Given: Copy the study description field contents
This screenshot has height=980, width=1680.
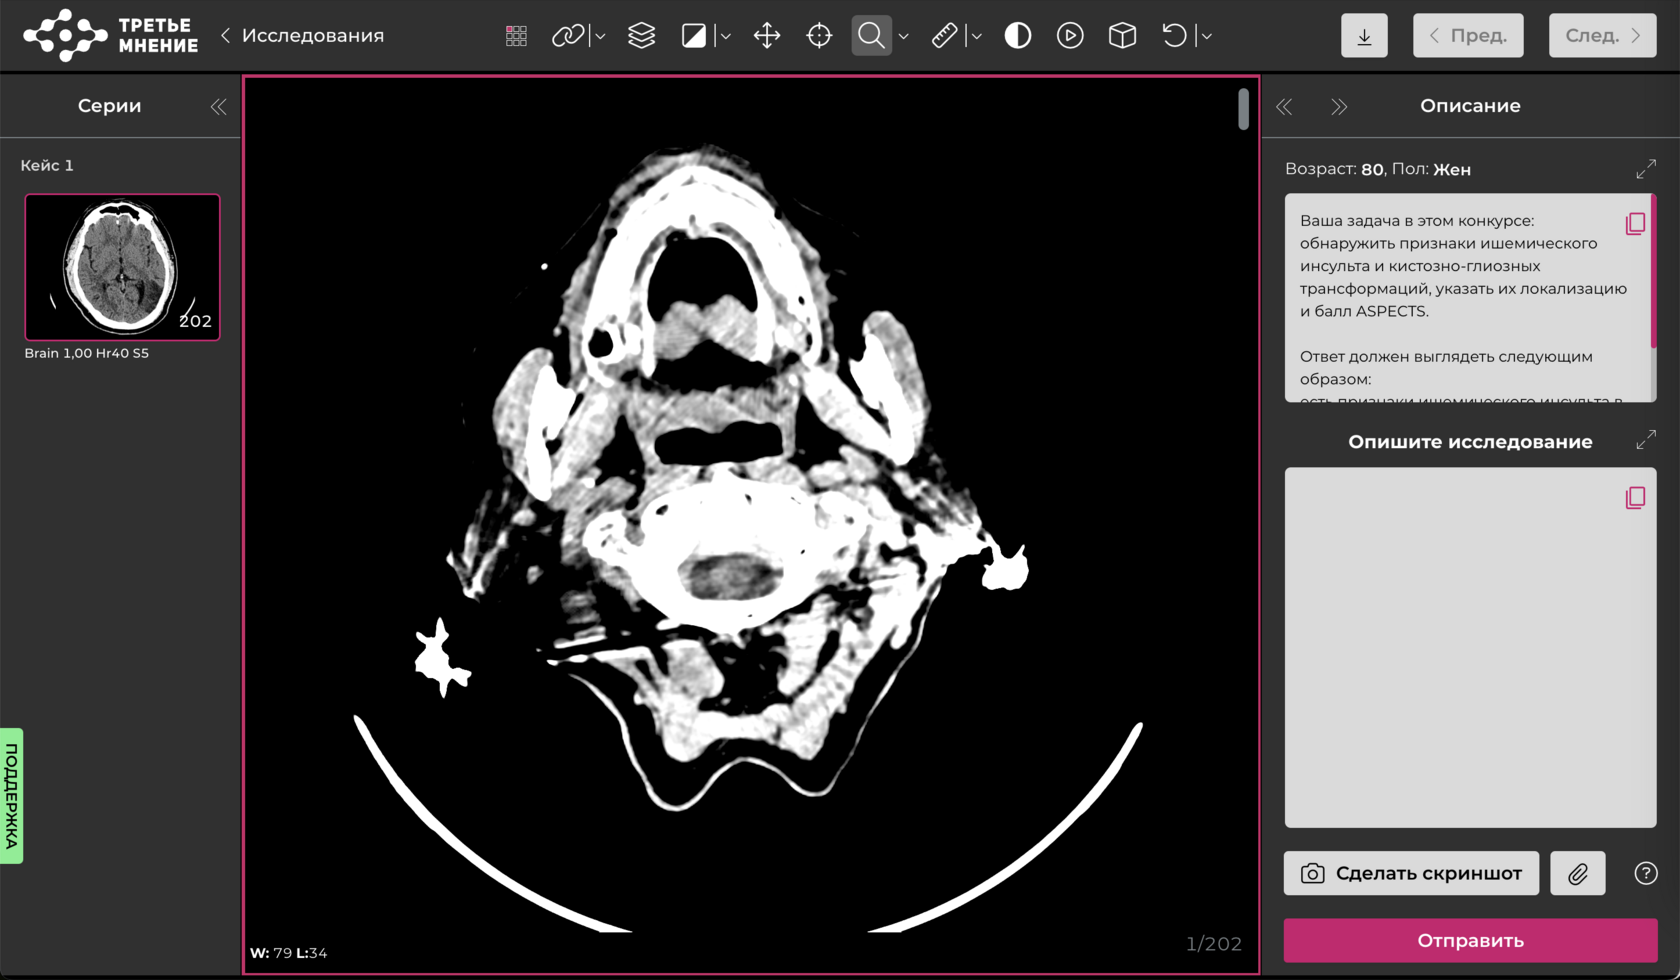Looking at the screenshot, I should click(x=1635, y=497).
